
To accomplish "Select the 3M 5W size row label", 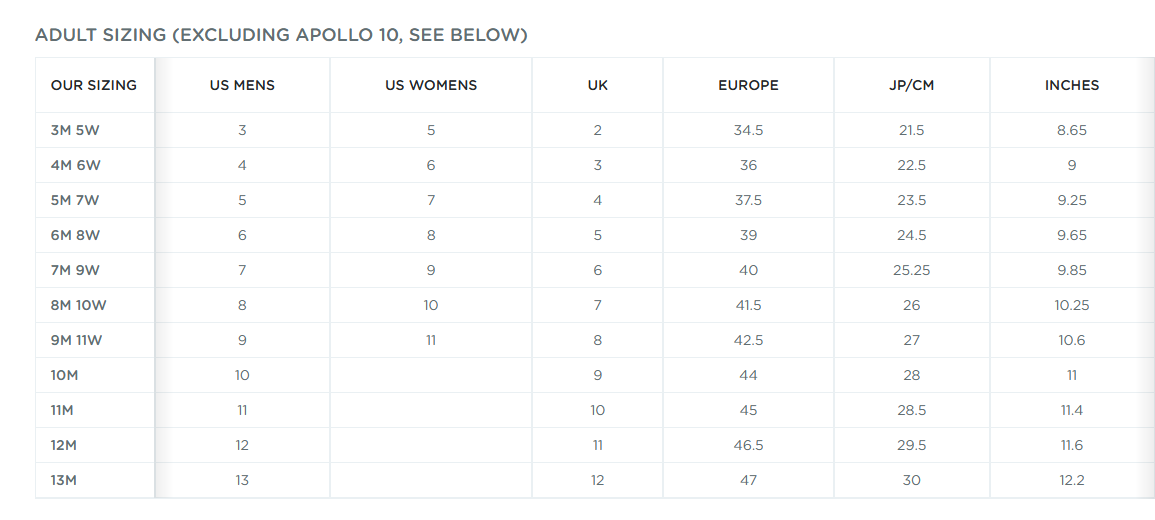I will click(x=75, y=130).
